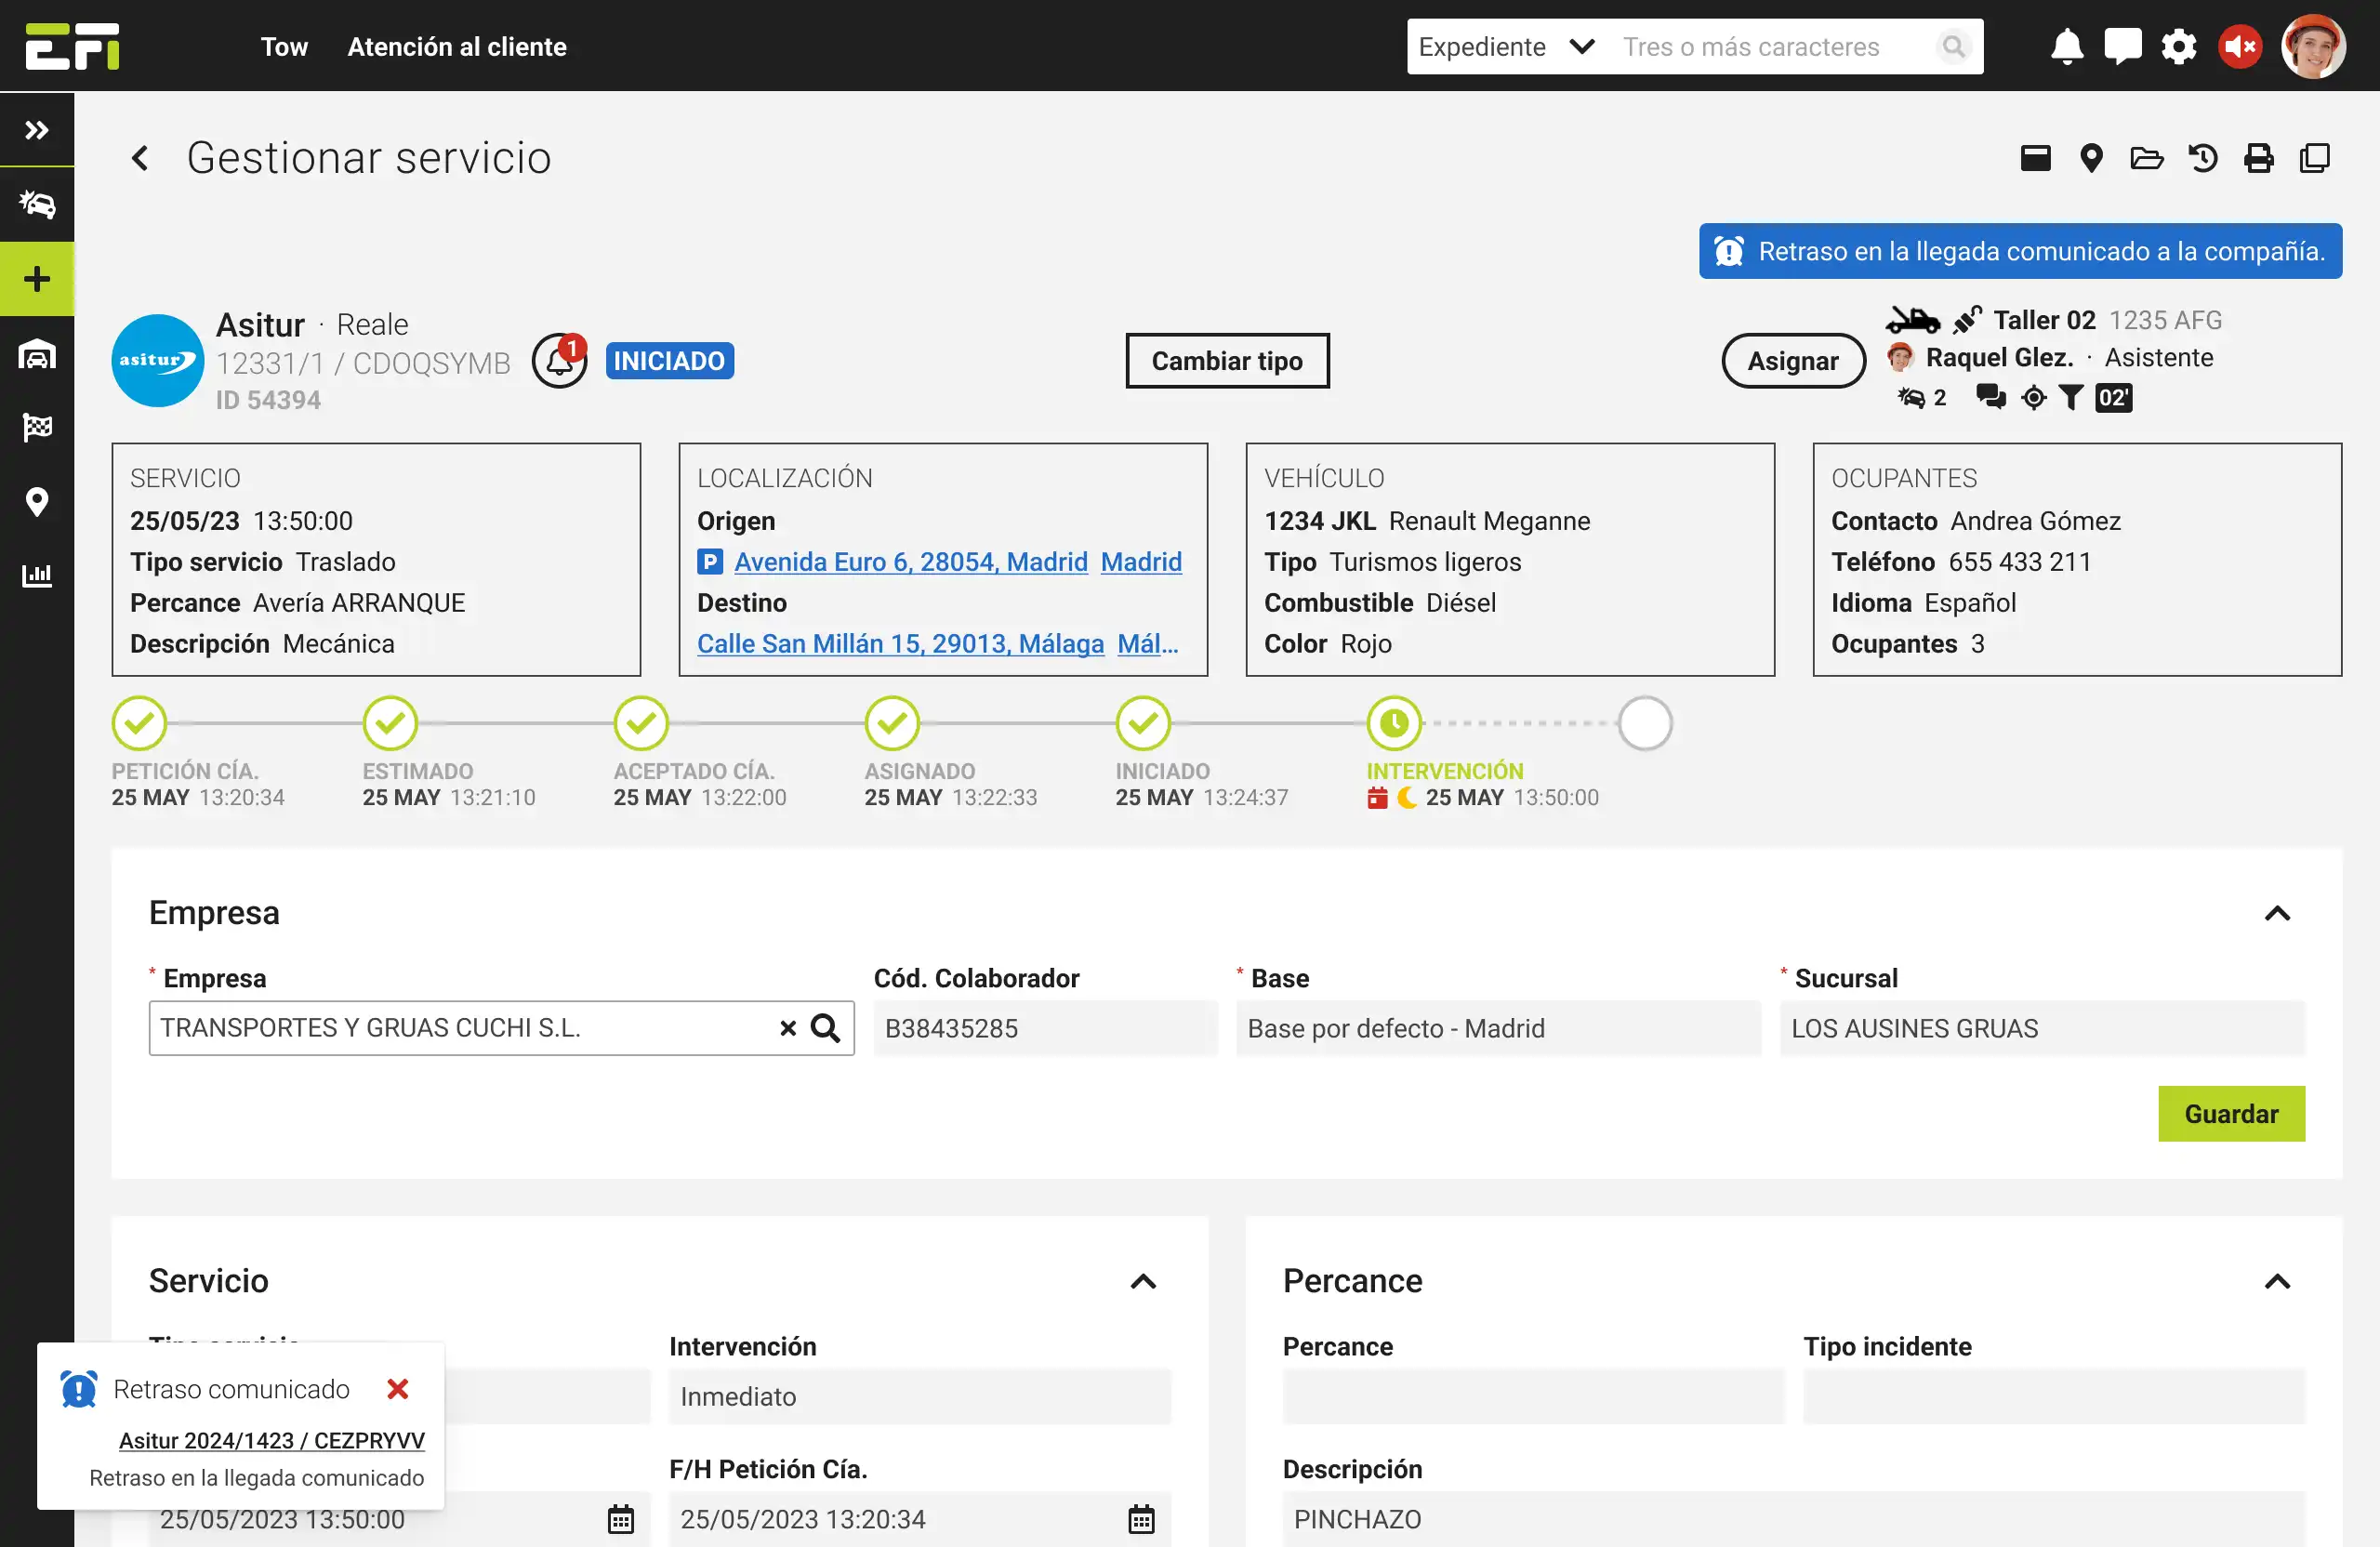Image resolution: width=2380 pixels, height=1547 pixels.
Task: Click the Guardar button
Action: pos(2231,1114)
